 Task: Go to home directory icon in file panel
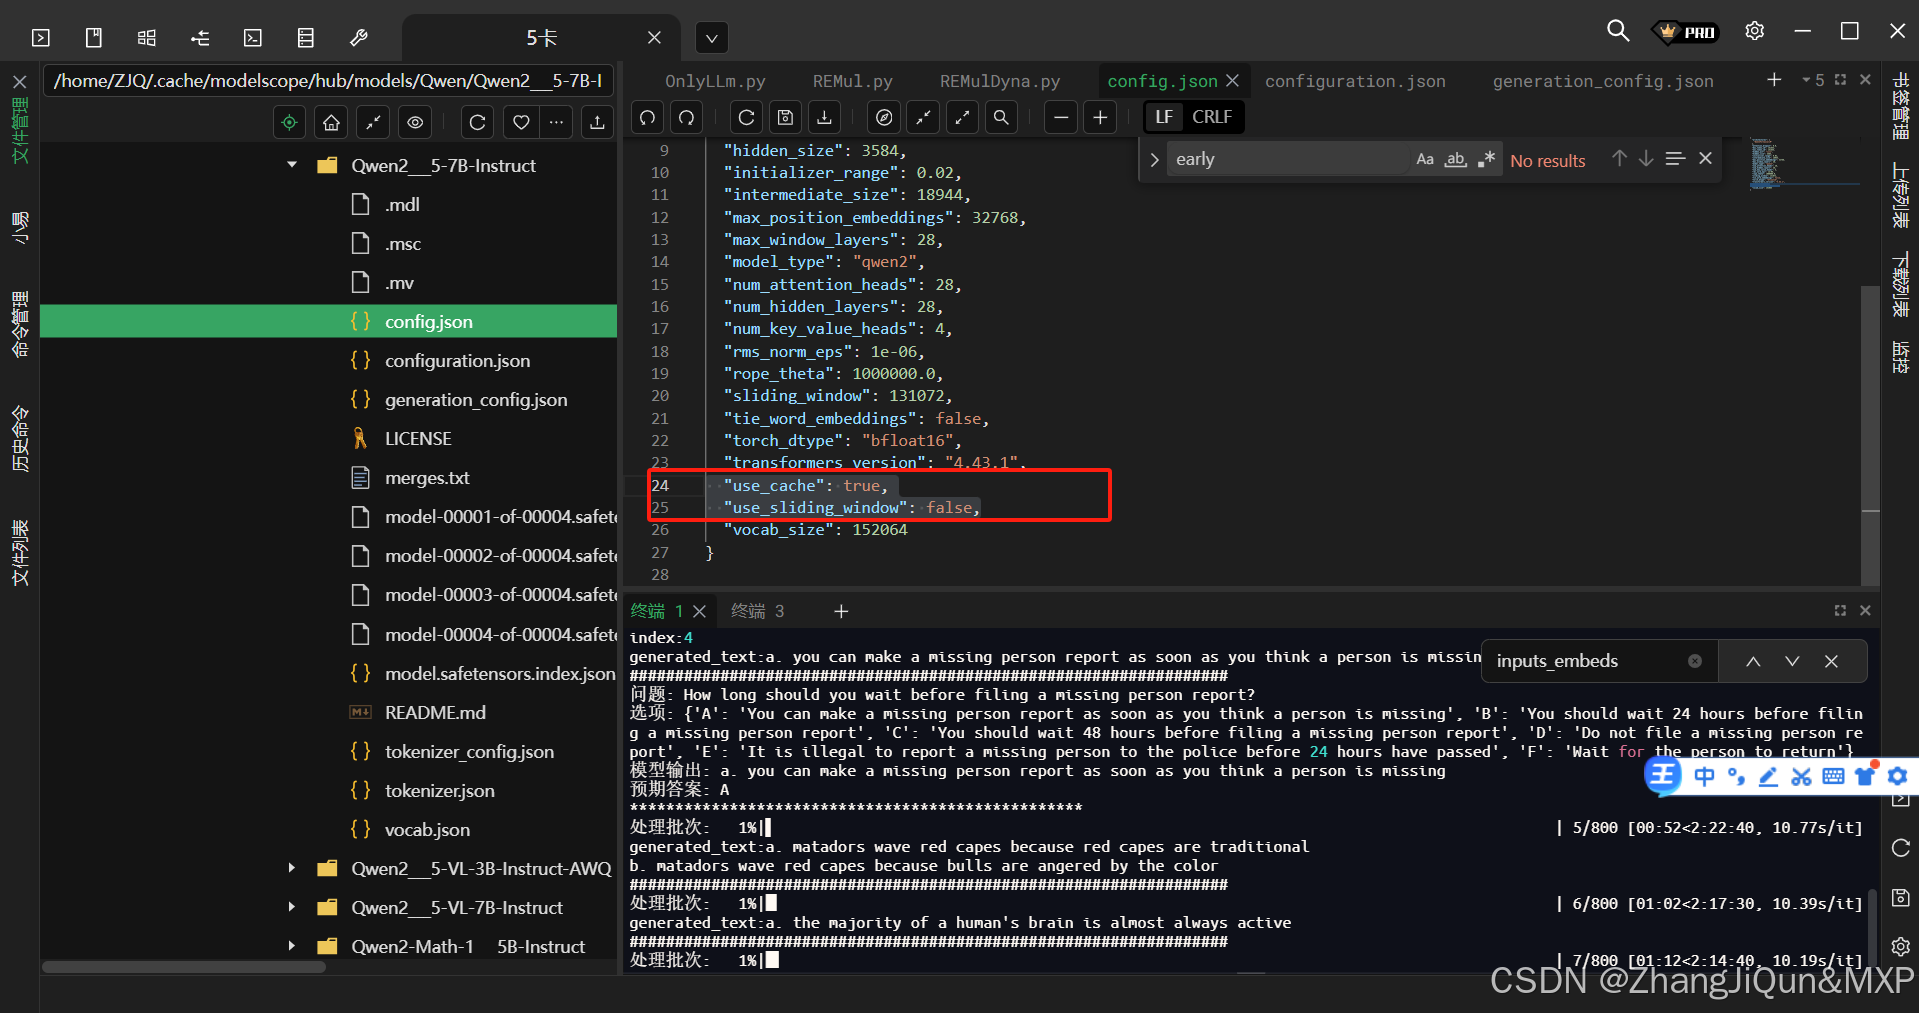tap(332, 122)
